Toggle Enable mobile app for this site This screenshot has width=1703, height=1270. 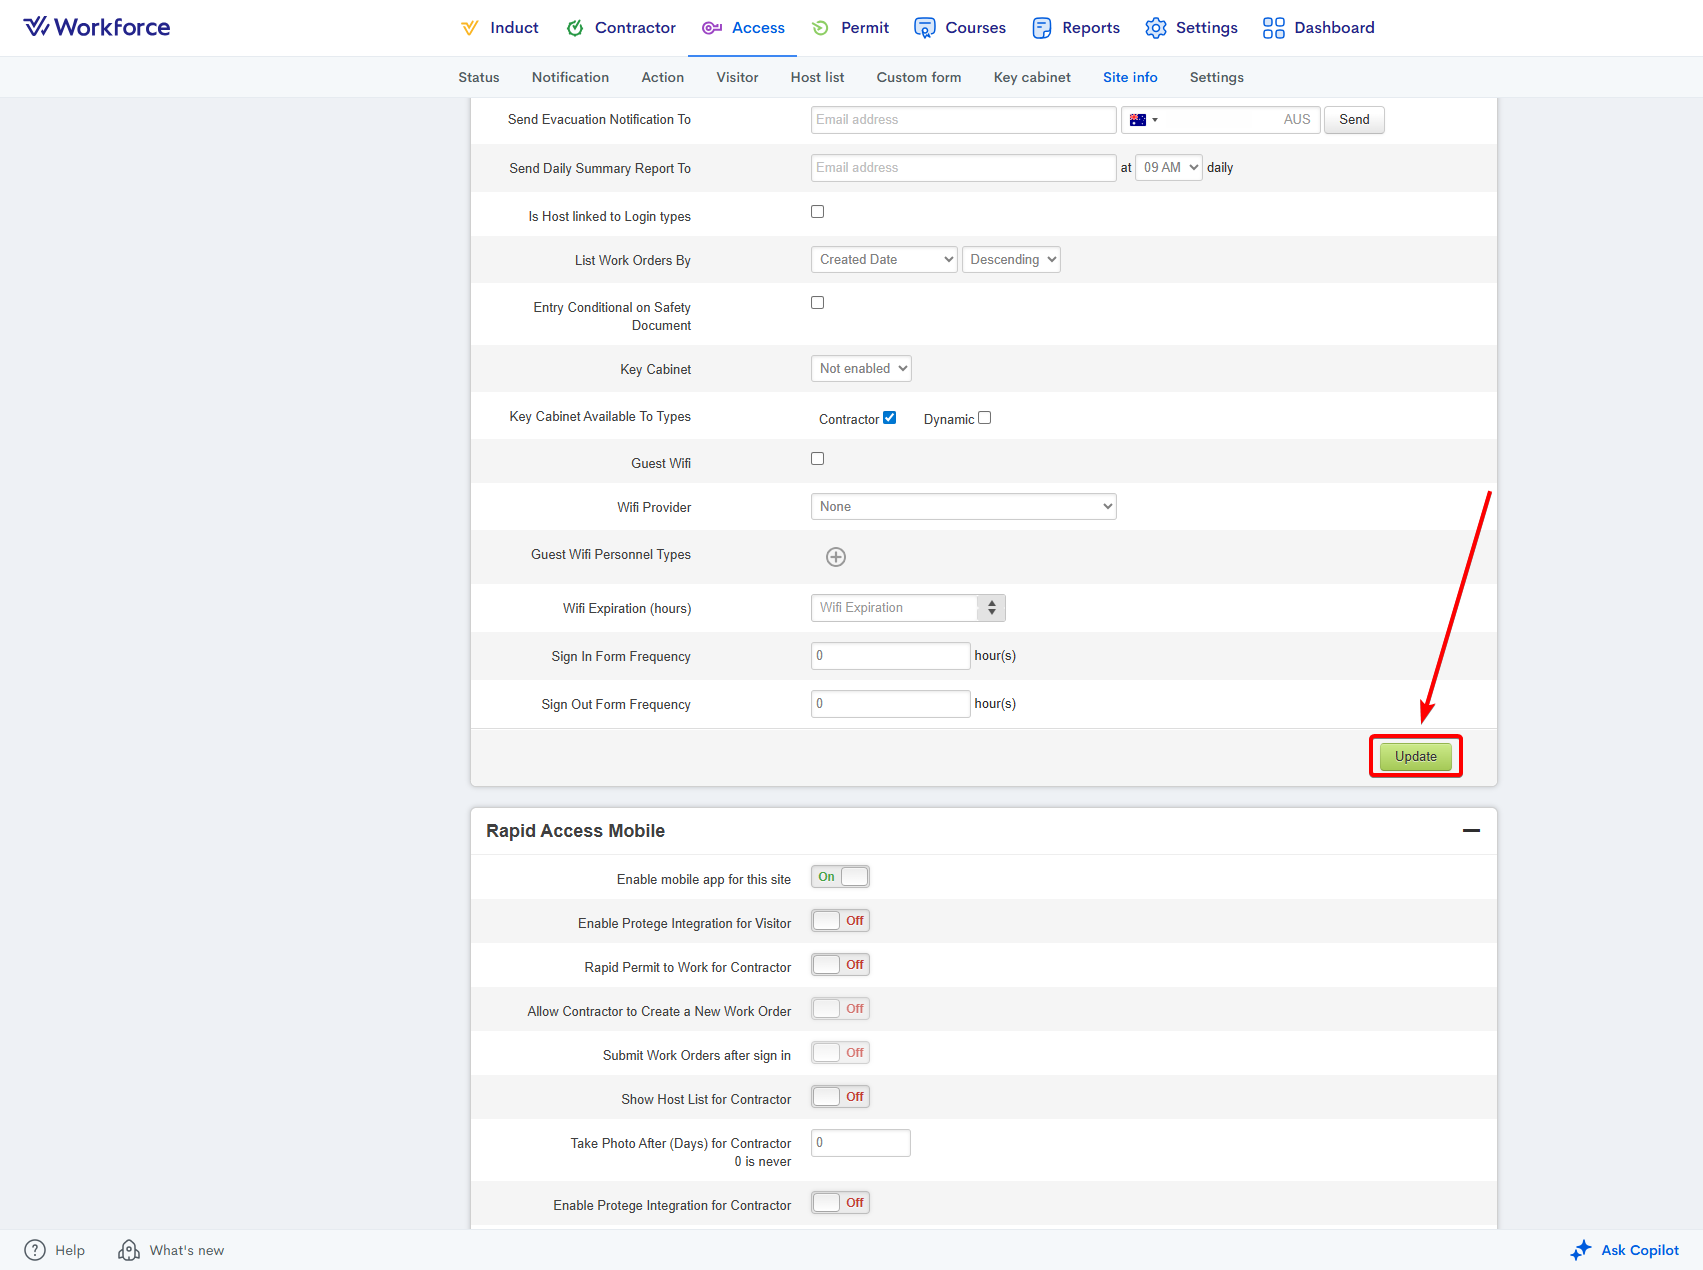pos(840,877)
